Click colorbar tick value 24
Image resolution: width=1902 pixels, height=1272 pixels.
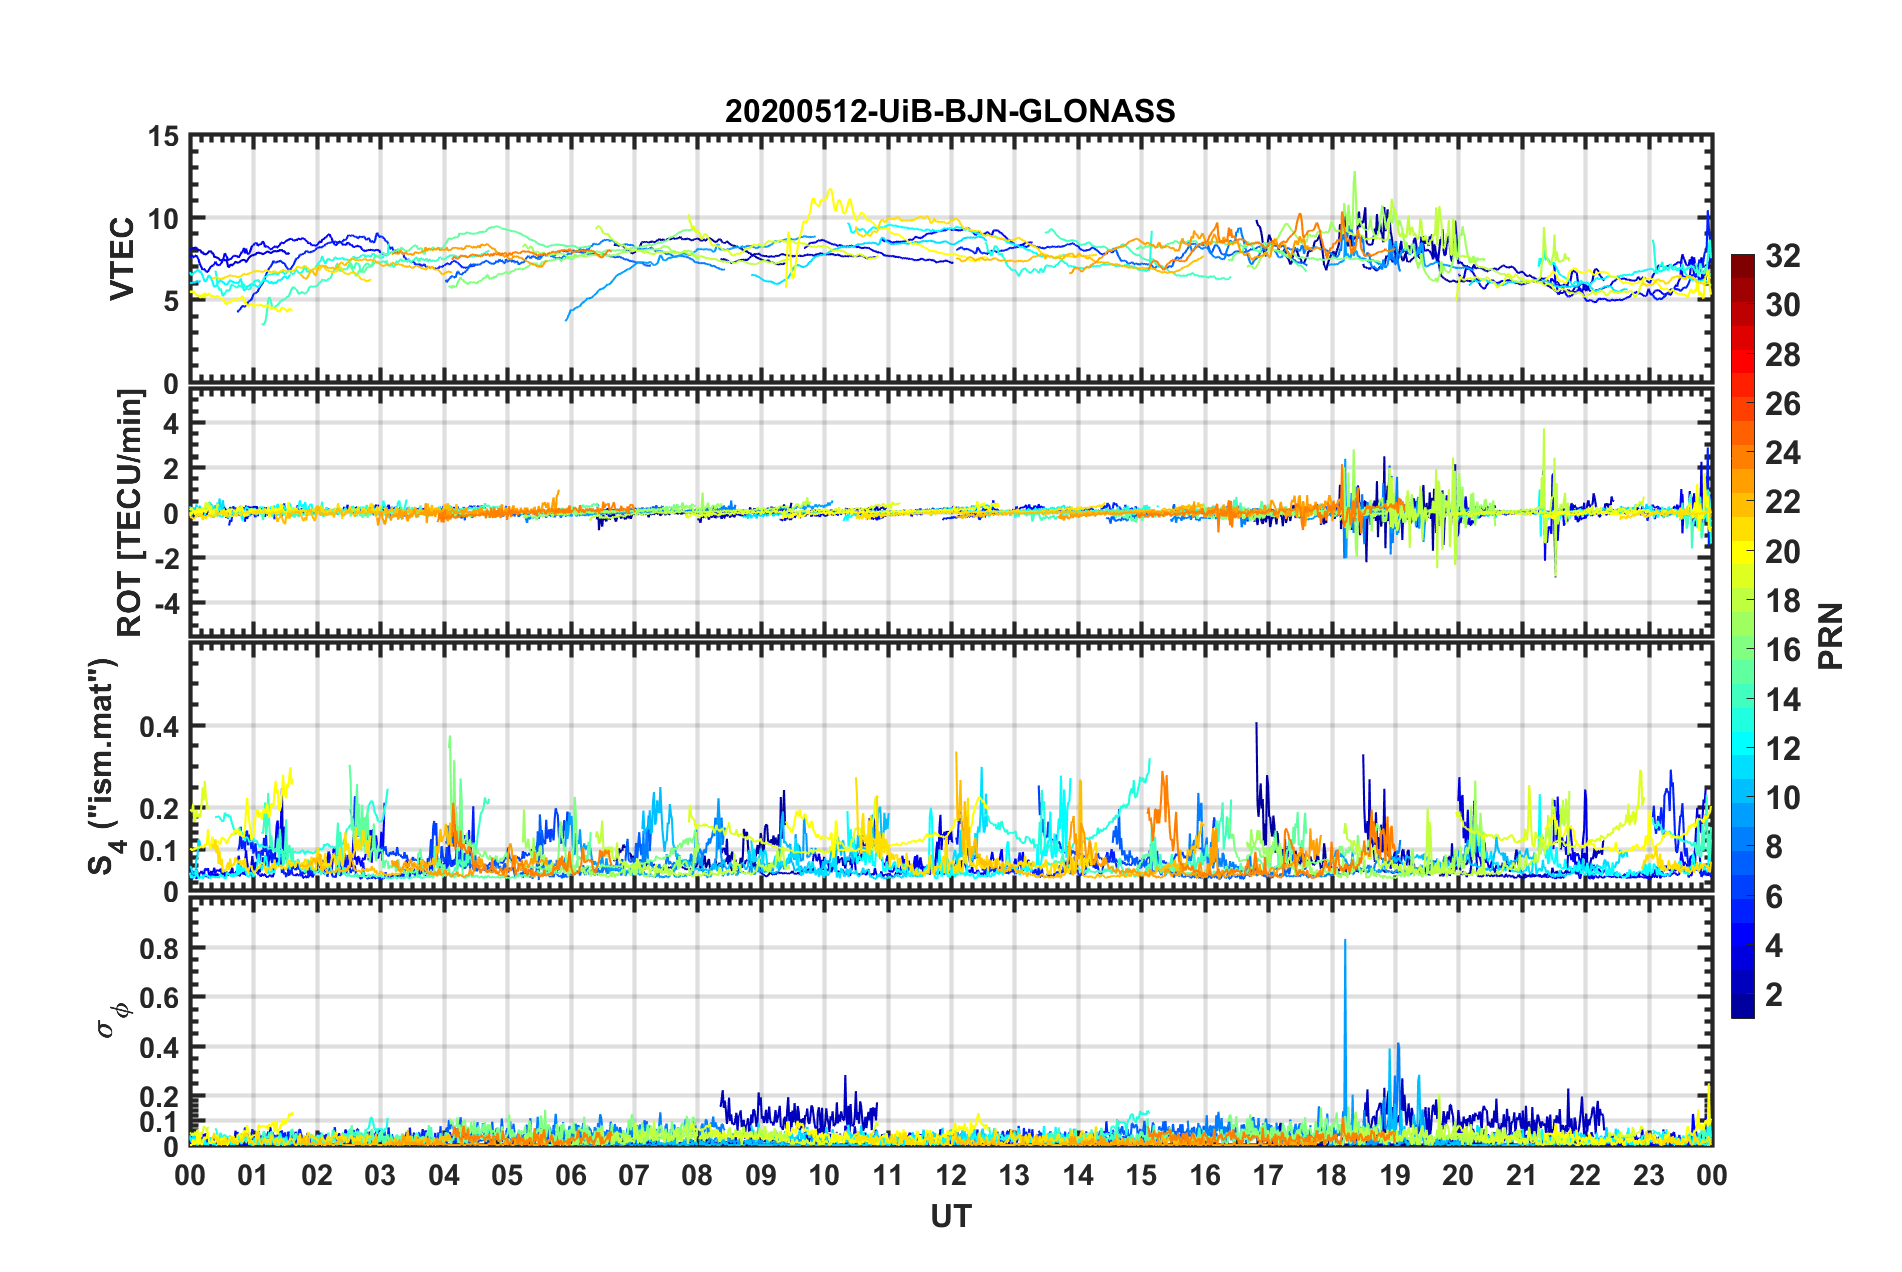1782,453
